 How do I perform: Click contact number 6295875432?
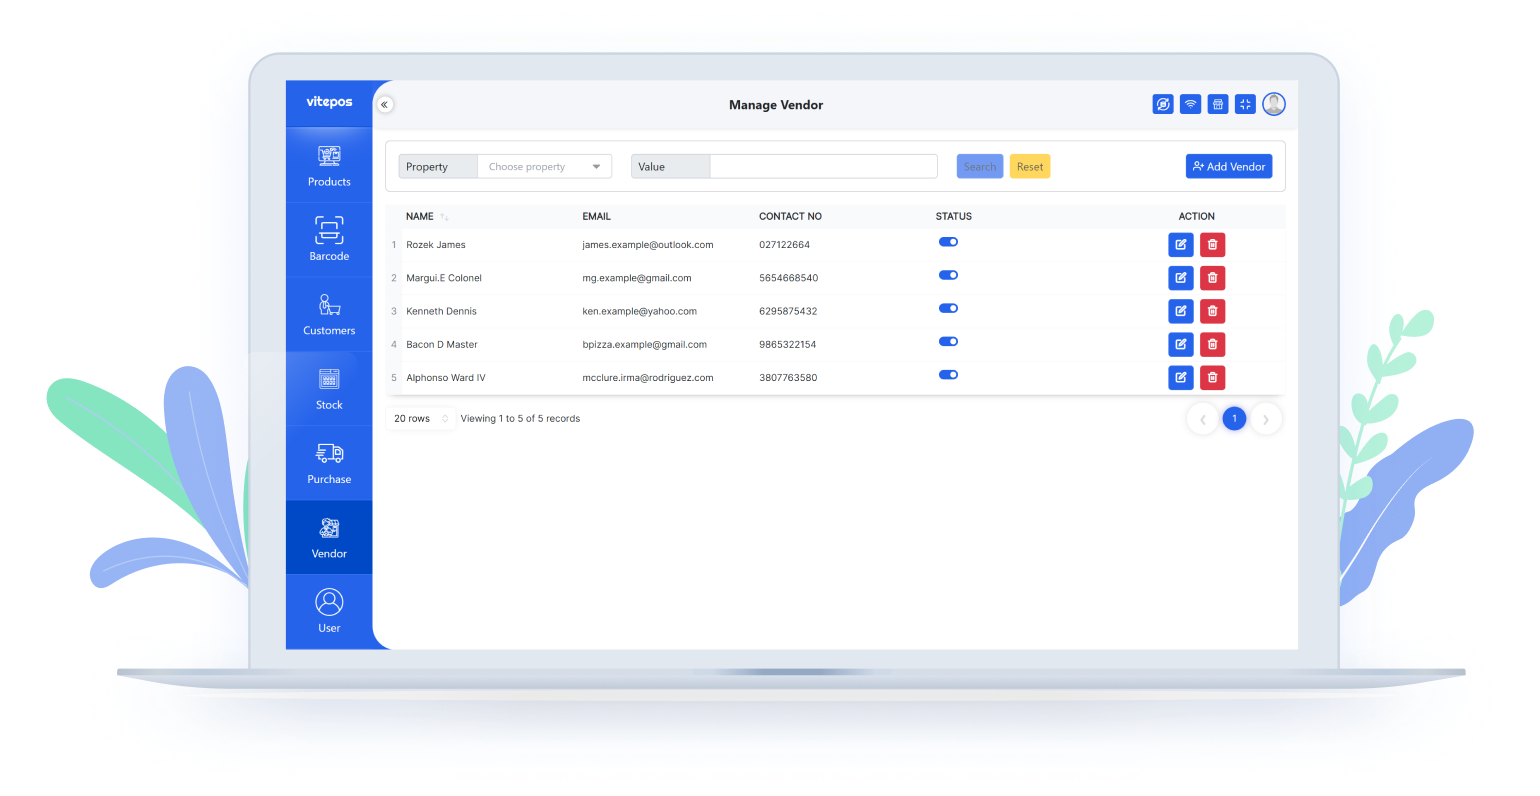coord(788,311)
